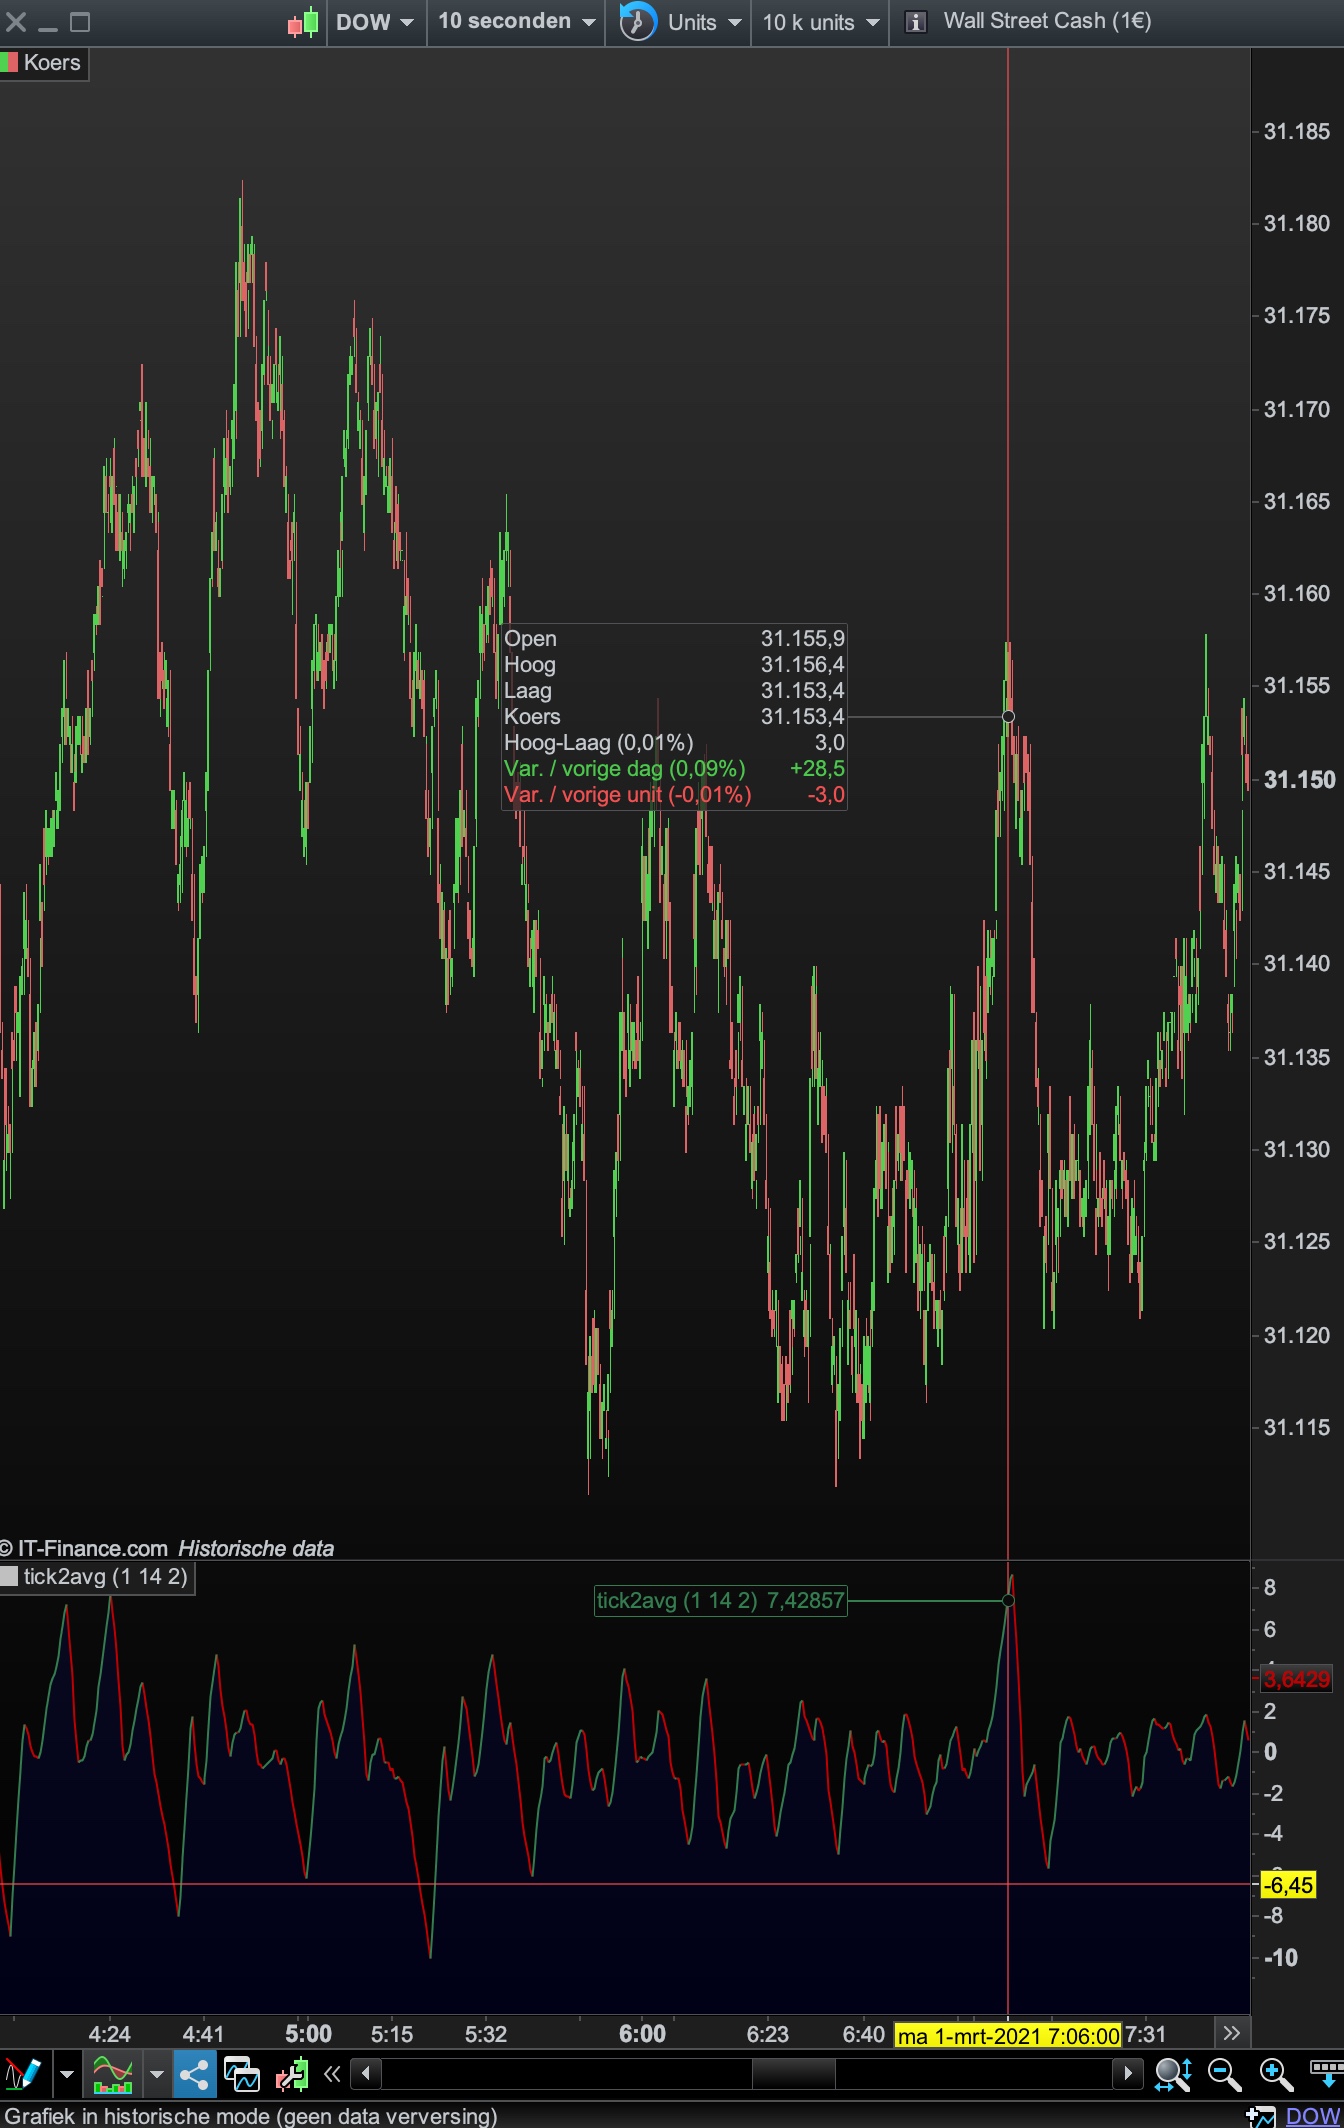
Task: Click the Var. / vorige unit row
Action: (x=674, y=794)
